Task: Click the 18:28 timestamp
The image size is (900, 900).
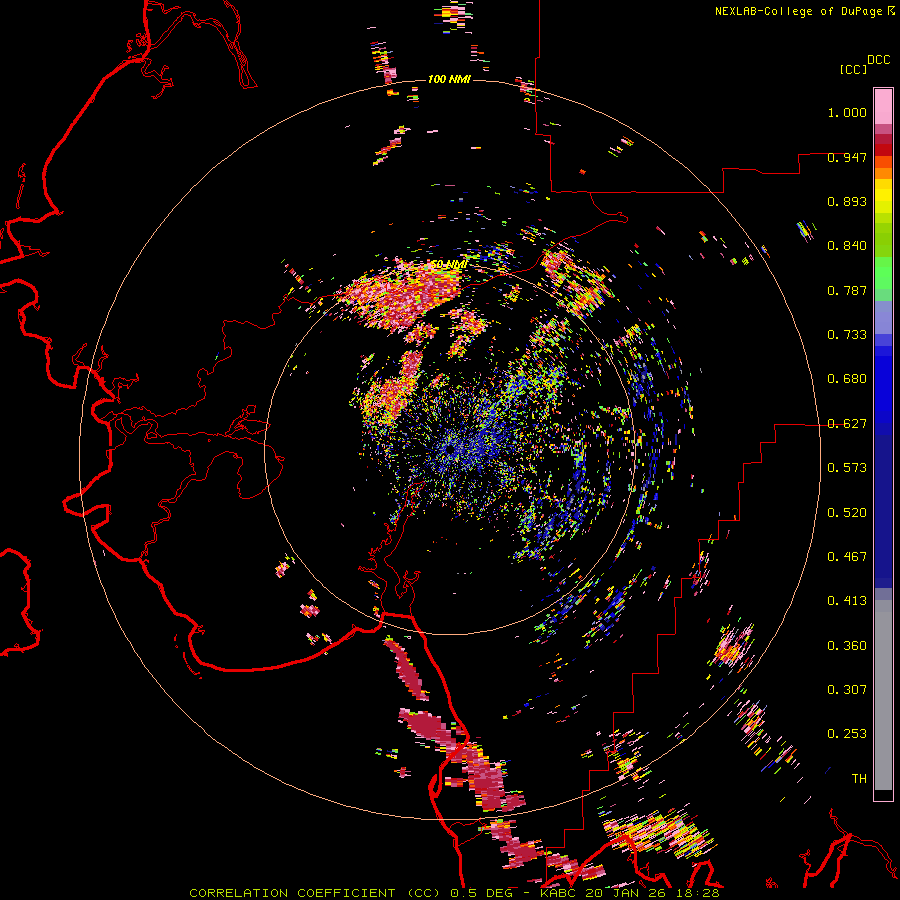Action: (x=696, y=893)
